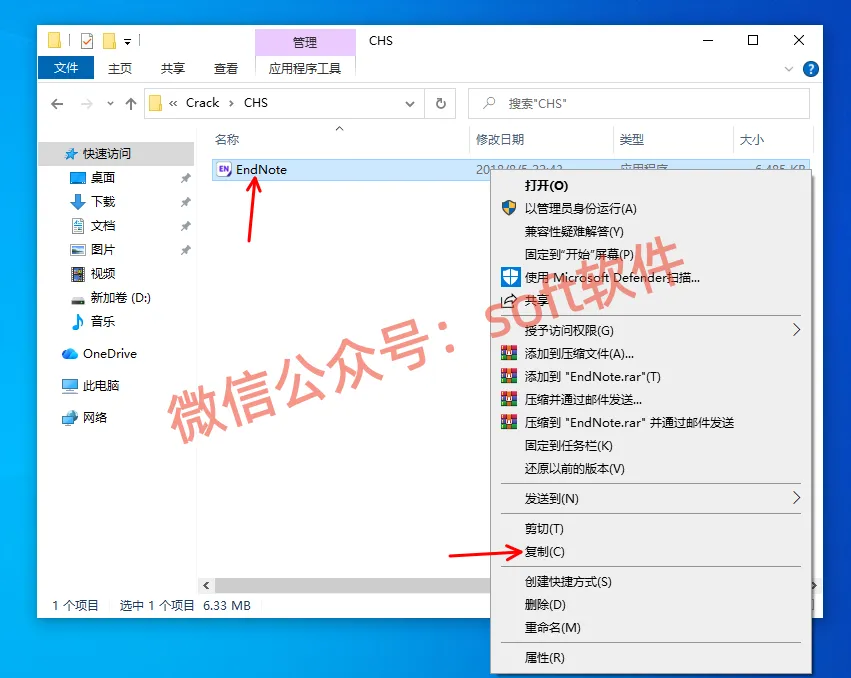Viewport: 851px width, 678px height.
Task: Switch to the 主页 ribbon tab
Action: 120,68
